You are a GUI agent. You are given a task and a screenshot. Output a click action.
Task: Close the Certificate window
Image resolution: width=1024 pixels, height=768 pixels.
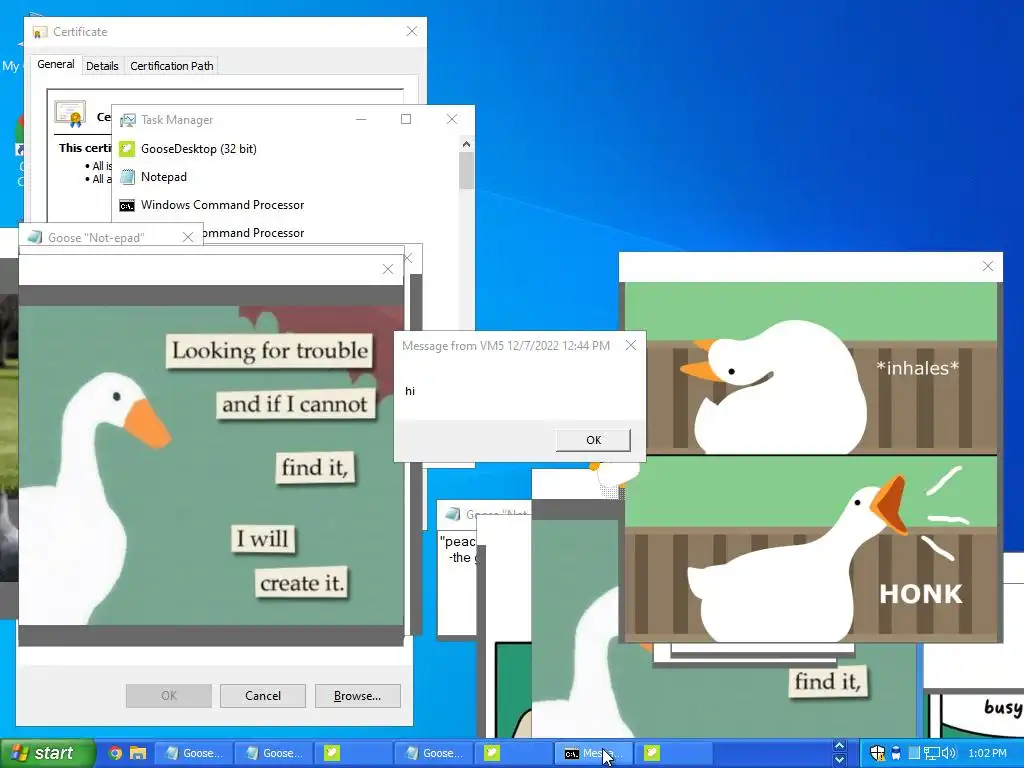411,31
